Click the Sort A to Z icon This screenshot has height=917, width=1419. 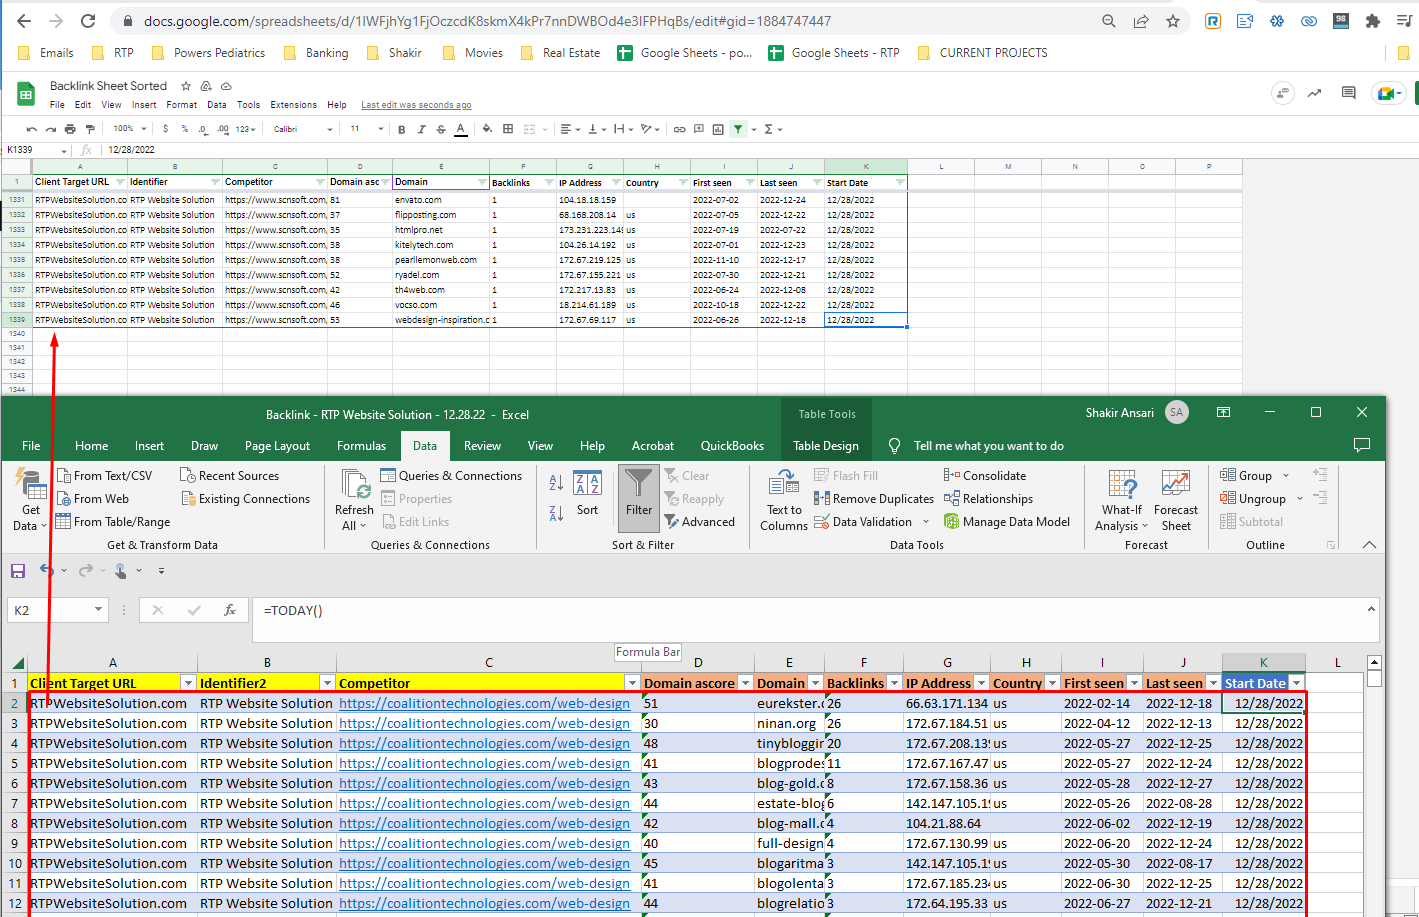(x=556, y=483)
